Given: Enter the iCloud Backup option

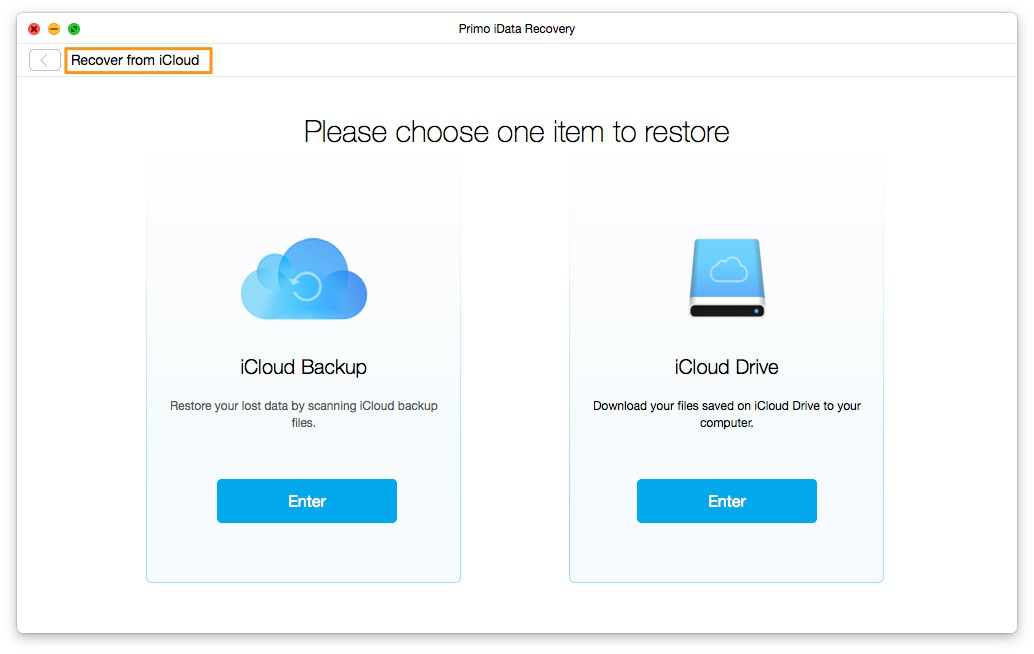Looking at the screenshot, I should point(307,501).
